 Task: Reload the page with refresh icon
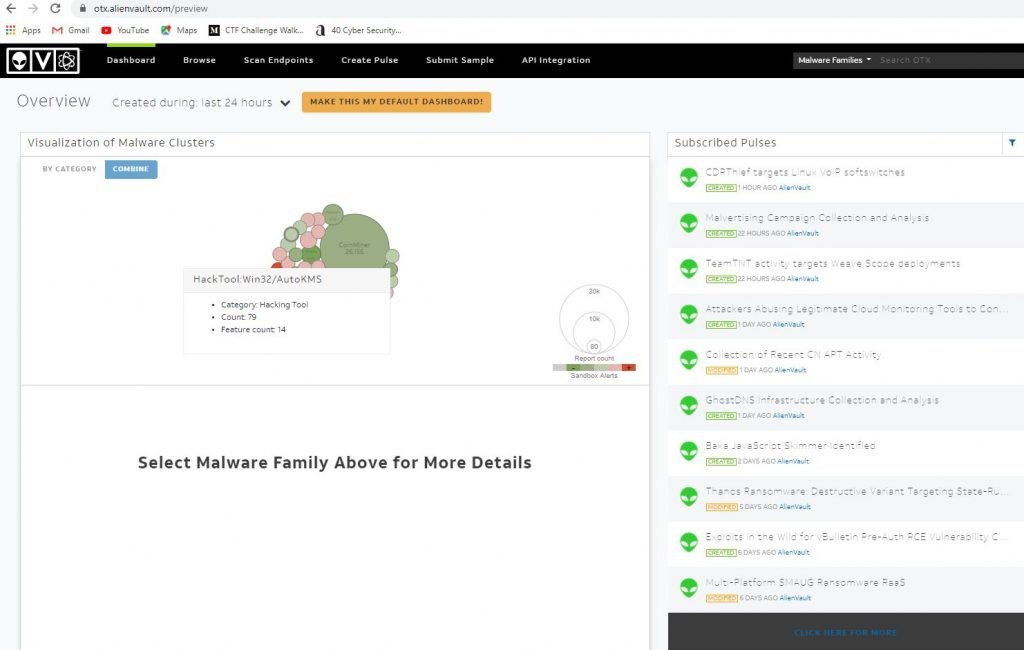(56, 8)
